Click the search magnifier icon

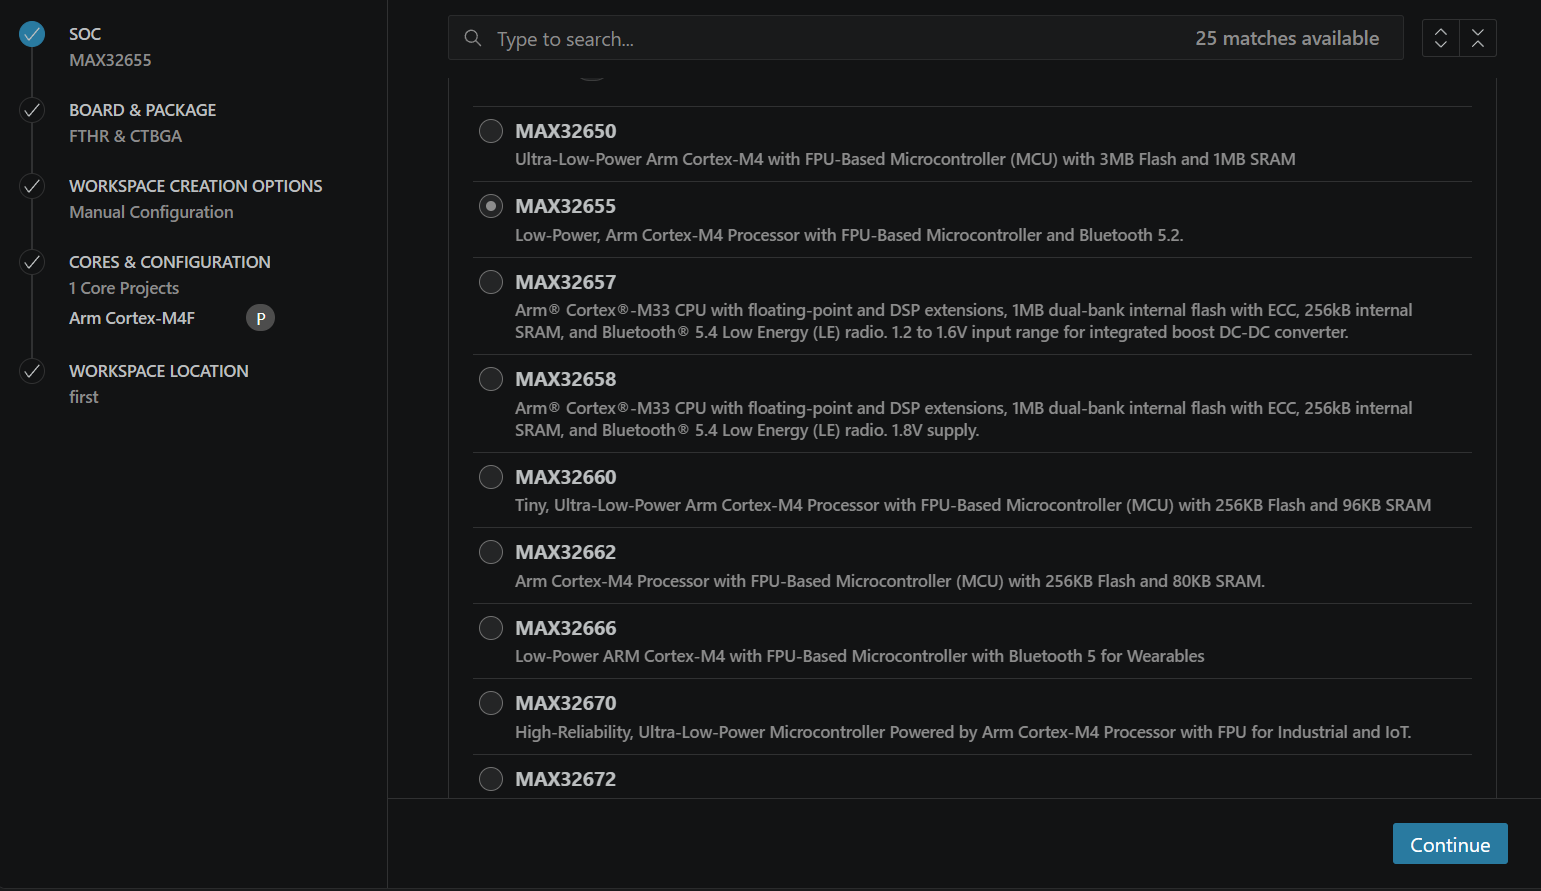(x=473, y=38)
